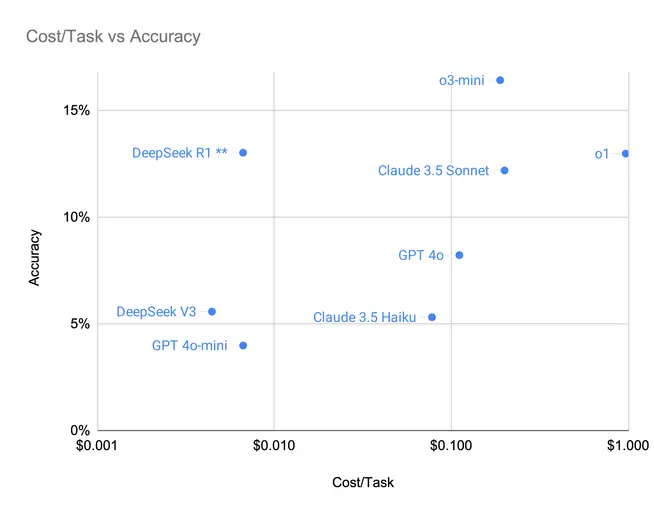This screenshot has height=516, width=654.
Task: Select the $1.000 x-axis tick label
Action: pos(628,446)
